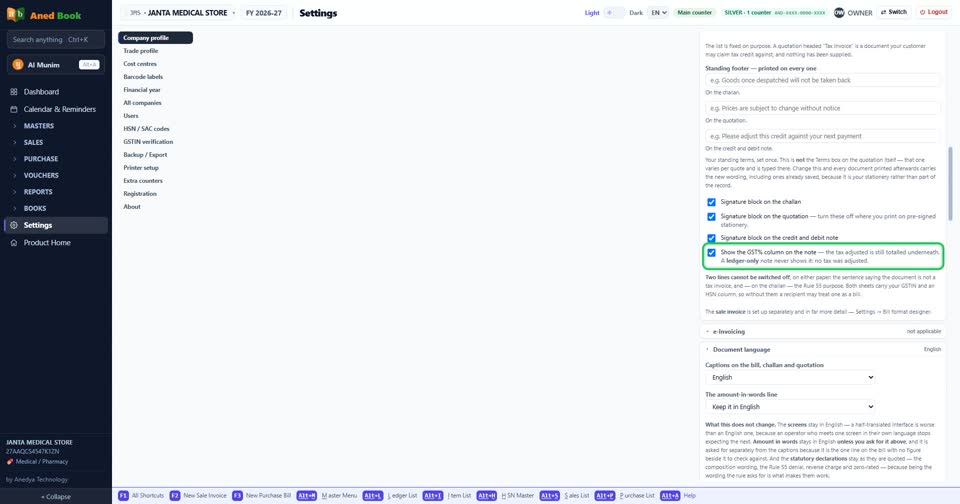
Task: Open the Backup / Export settings tab
Action: click(156, 155)
